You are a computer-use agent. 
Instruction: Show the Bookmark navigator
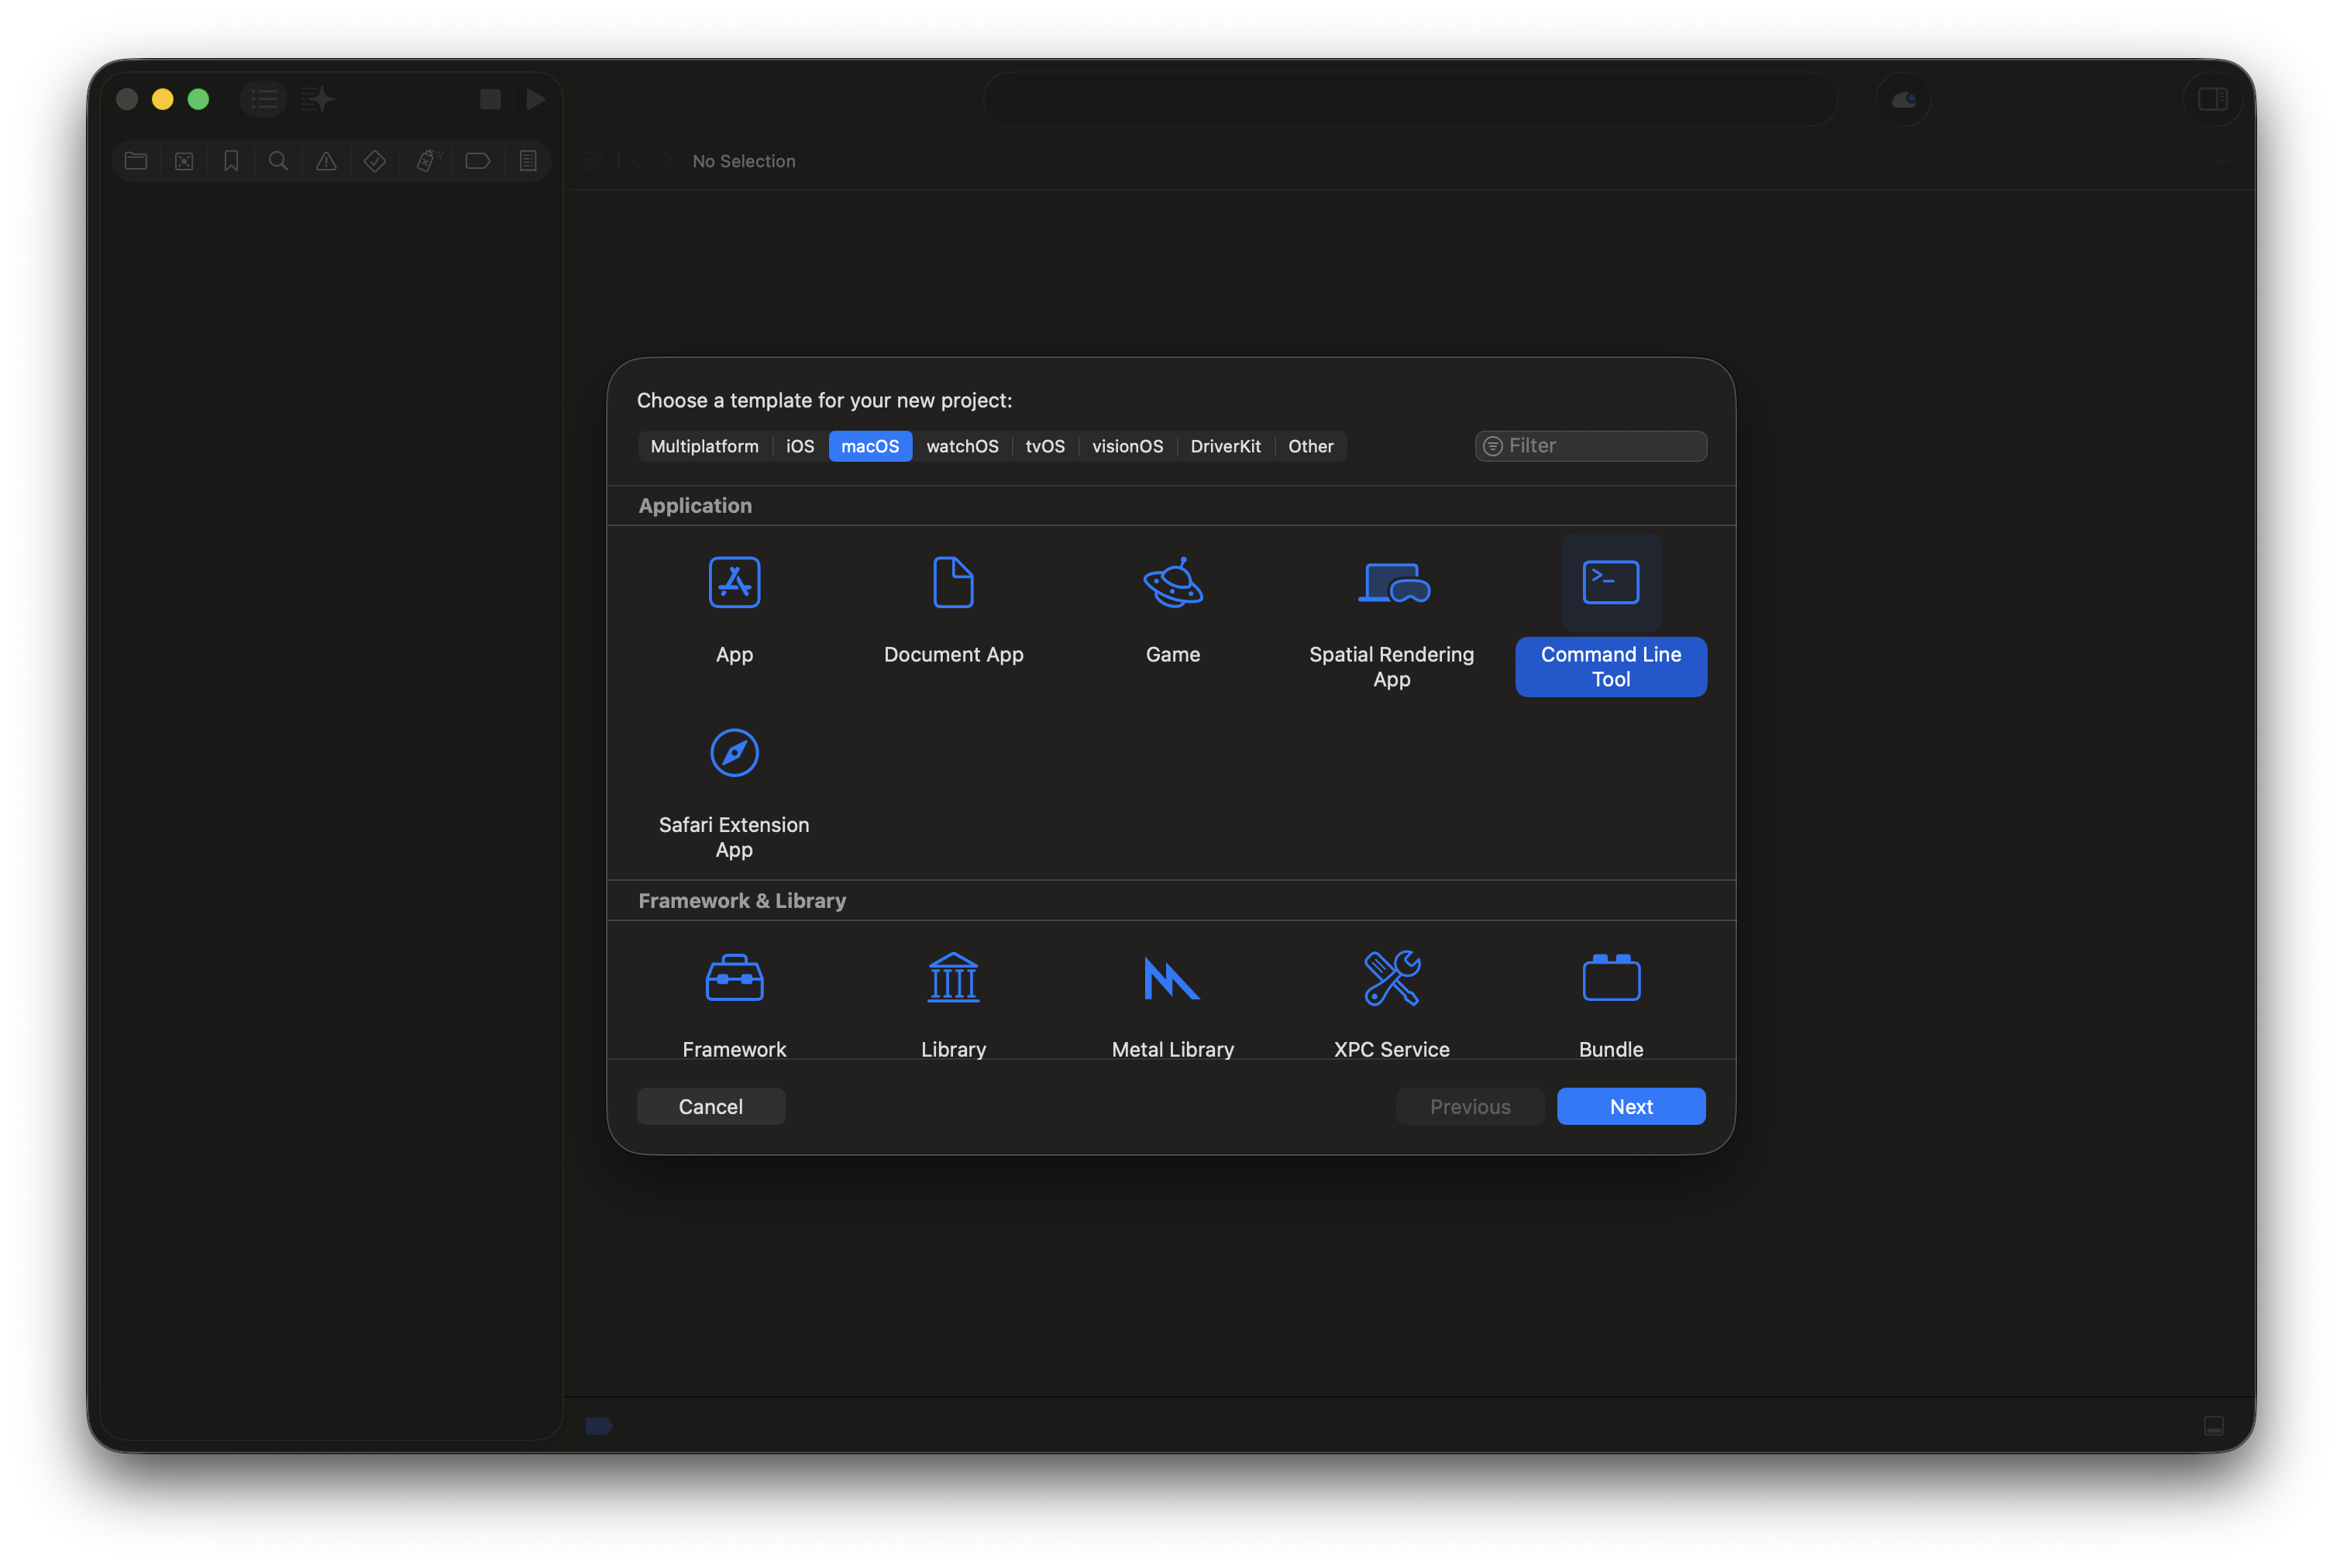click(231, 161)
